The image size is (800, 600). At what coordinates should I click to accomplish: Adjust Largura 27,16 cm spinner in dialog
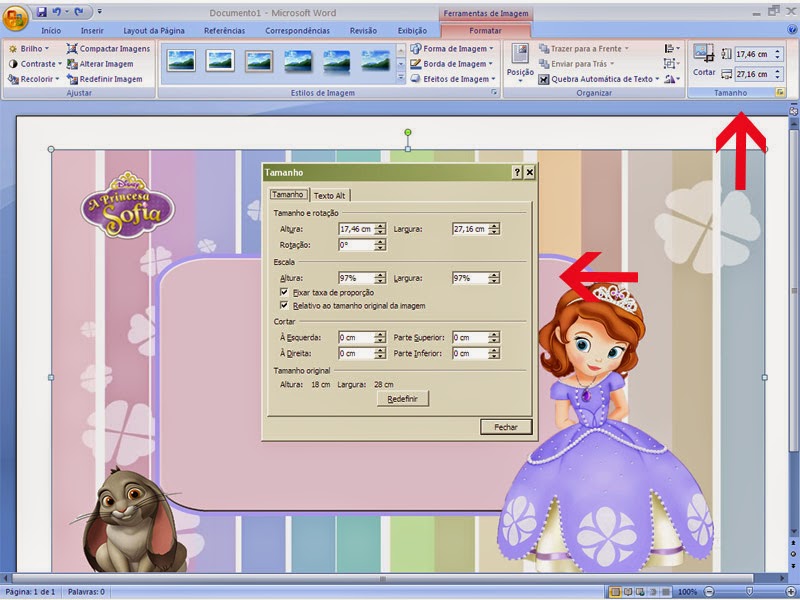pos(494,229)
